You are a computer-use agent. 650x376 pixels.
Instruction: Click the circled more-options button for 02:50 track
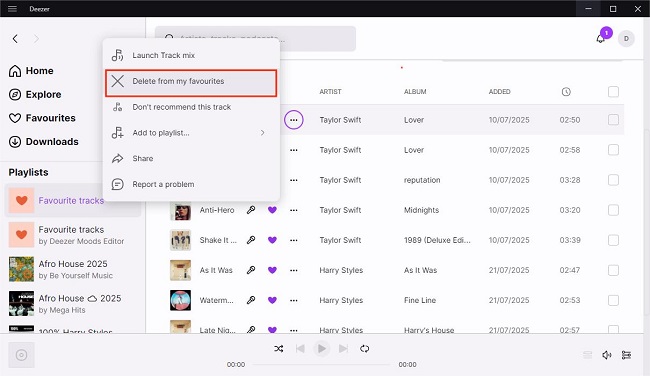(293, 120)
